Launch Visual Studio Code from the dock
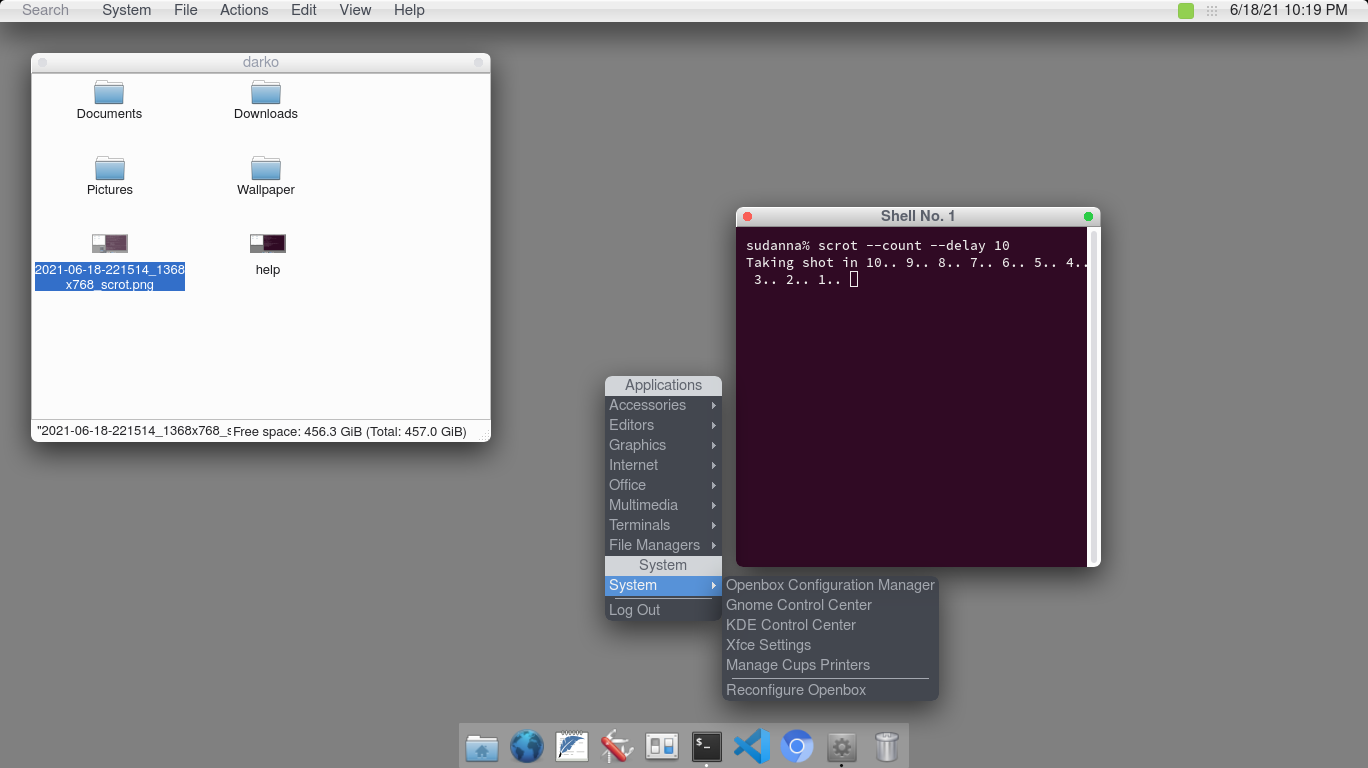1368x768 pixels. pos(751,746)
